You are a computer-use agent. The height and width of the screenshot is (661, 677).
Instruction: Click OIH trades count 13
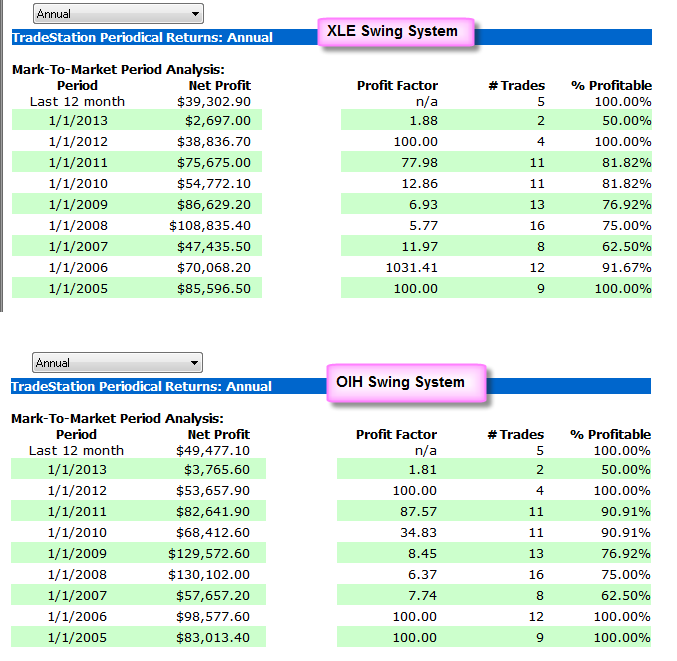[x=536, y=554]
